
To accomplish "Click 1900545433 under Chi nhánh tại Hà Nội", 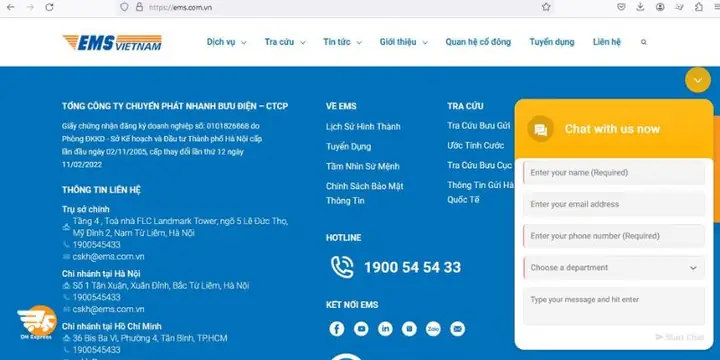I will (x=96, y=297).
